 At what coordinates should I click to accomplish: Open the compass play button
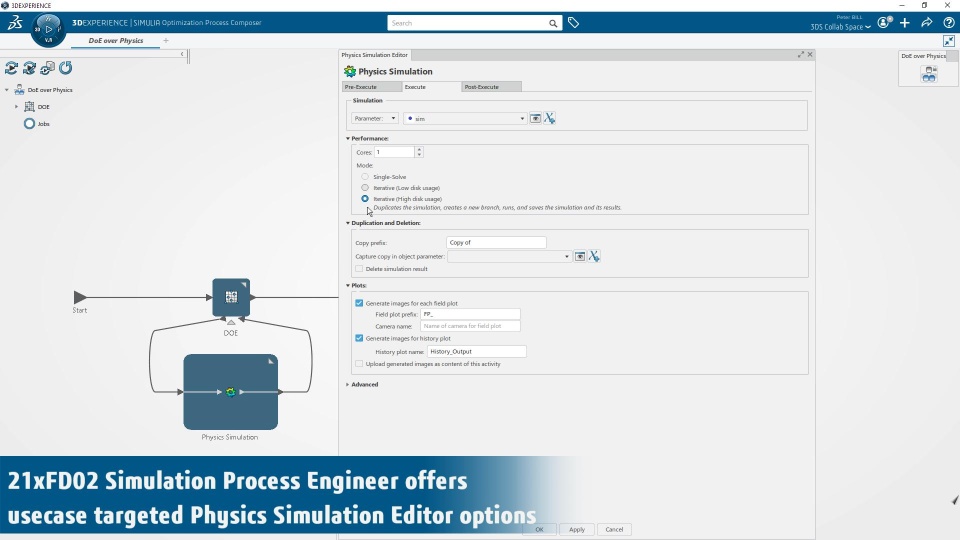point(48,29)
